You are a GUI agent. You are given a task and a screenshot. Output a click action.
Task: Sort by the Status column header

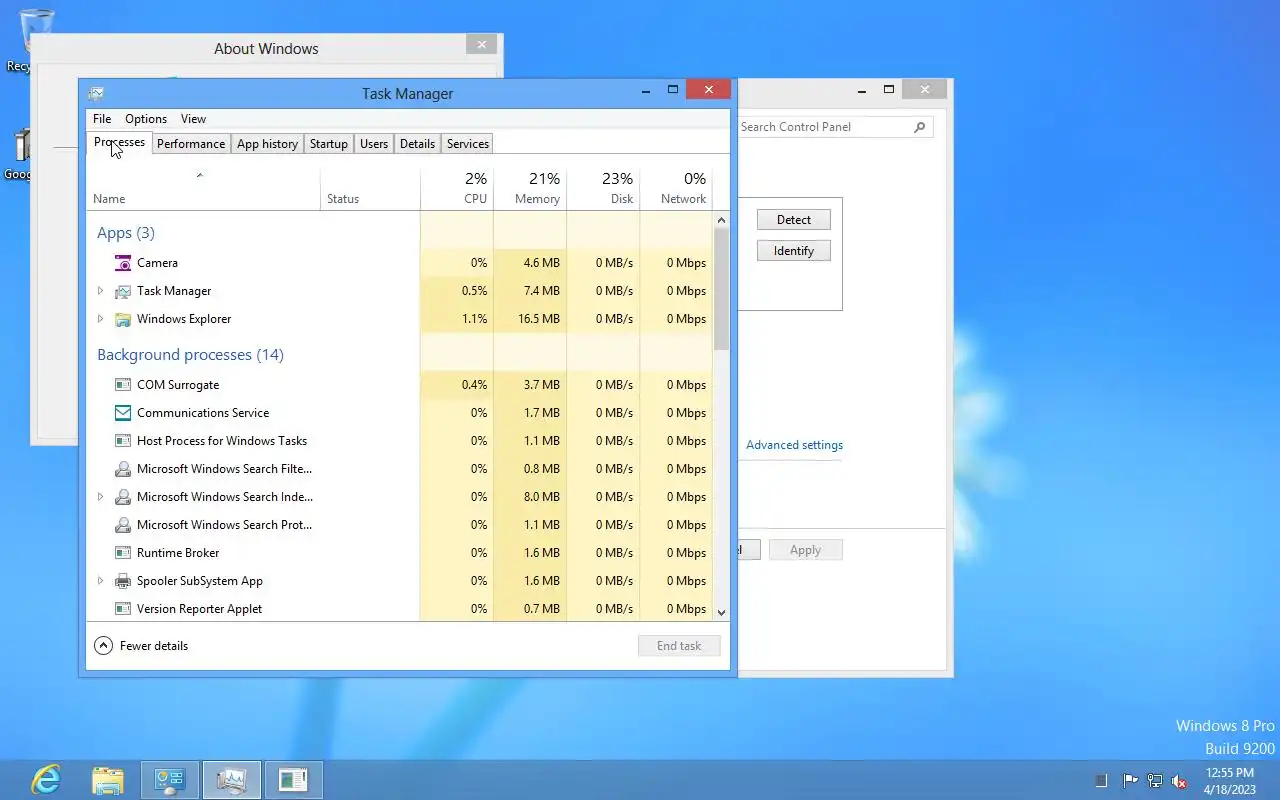coord(370,188)
